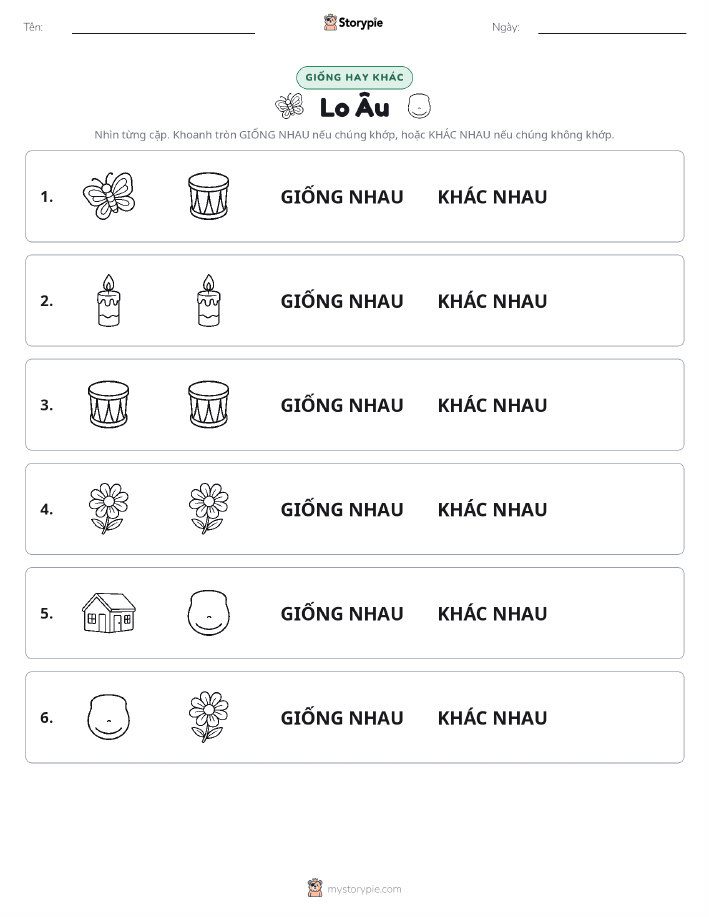Select the left candle in row 2
Image resolution: width=709 pixels, height=917 pixels.
pyautogui.click(x=109, y=300)
